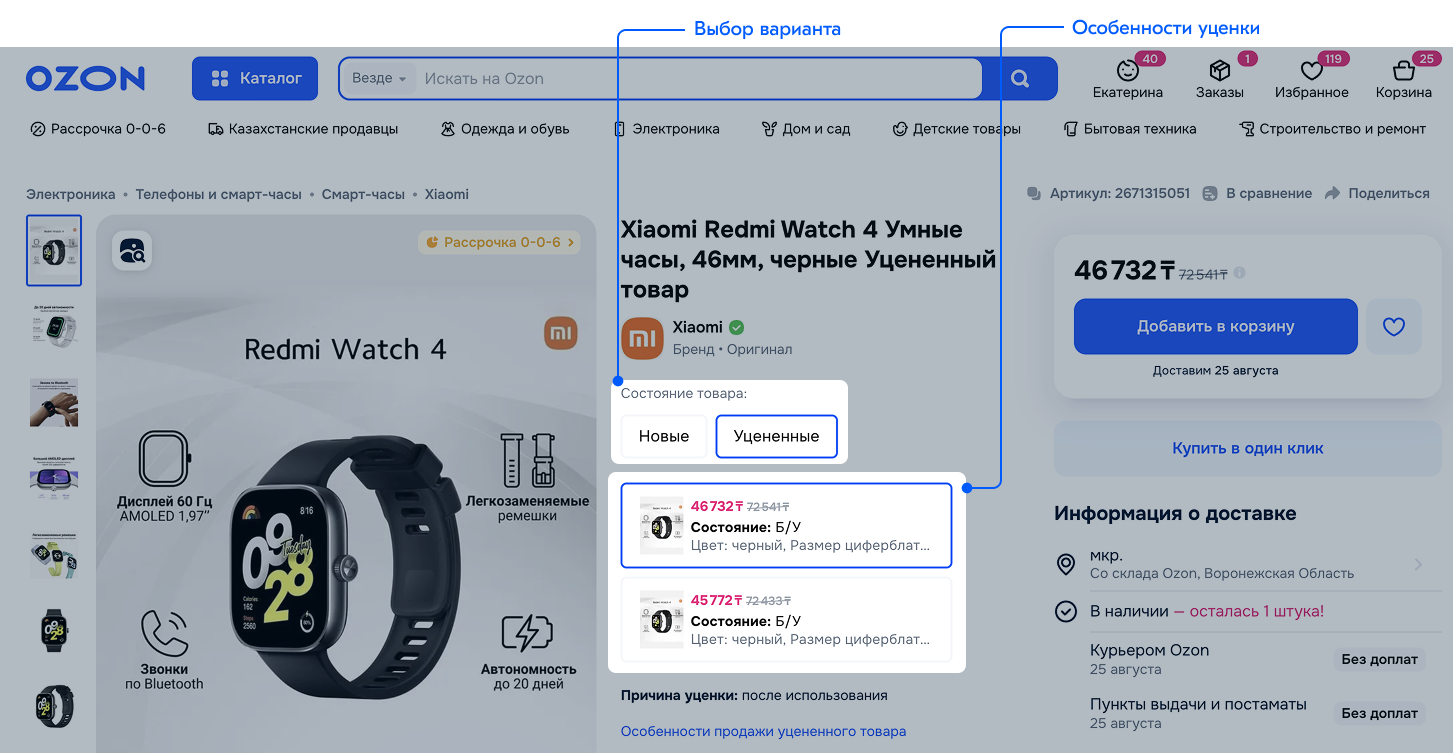Click the Добавить в корзину button
The height and width of the screenshot is (753, 1453).
tap(1215, 326)
